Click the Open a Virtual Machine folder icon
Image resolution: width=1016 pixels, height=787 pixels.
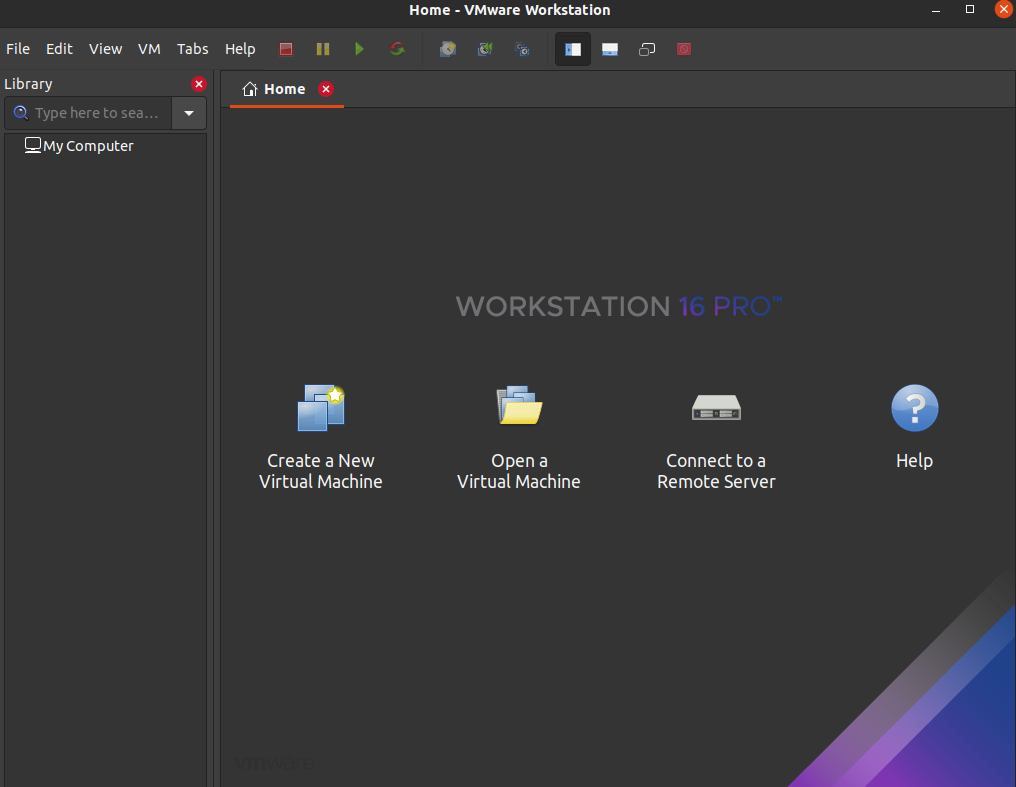(x=519, y=406)
